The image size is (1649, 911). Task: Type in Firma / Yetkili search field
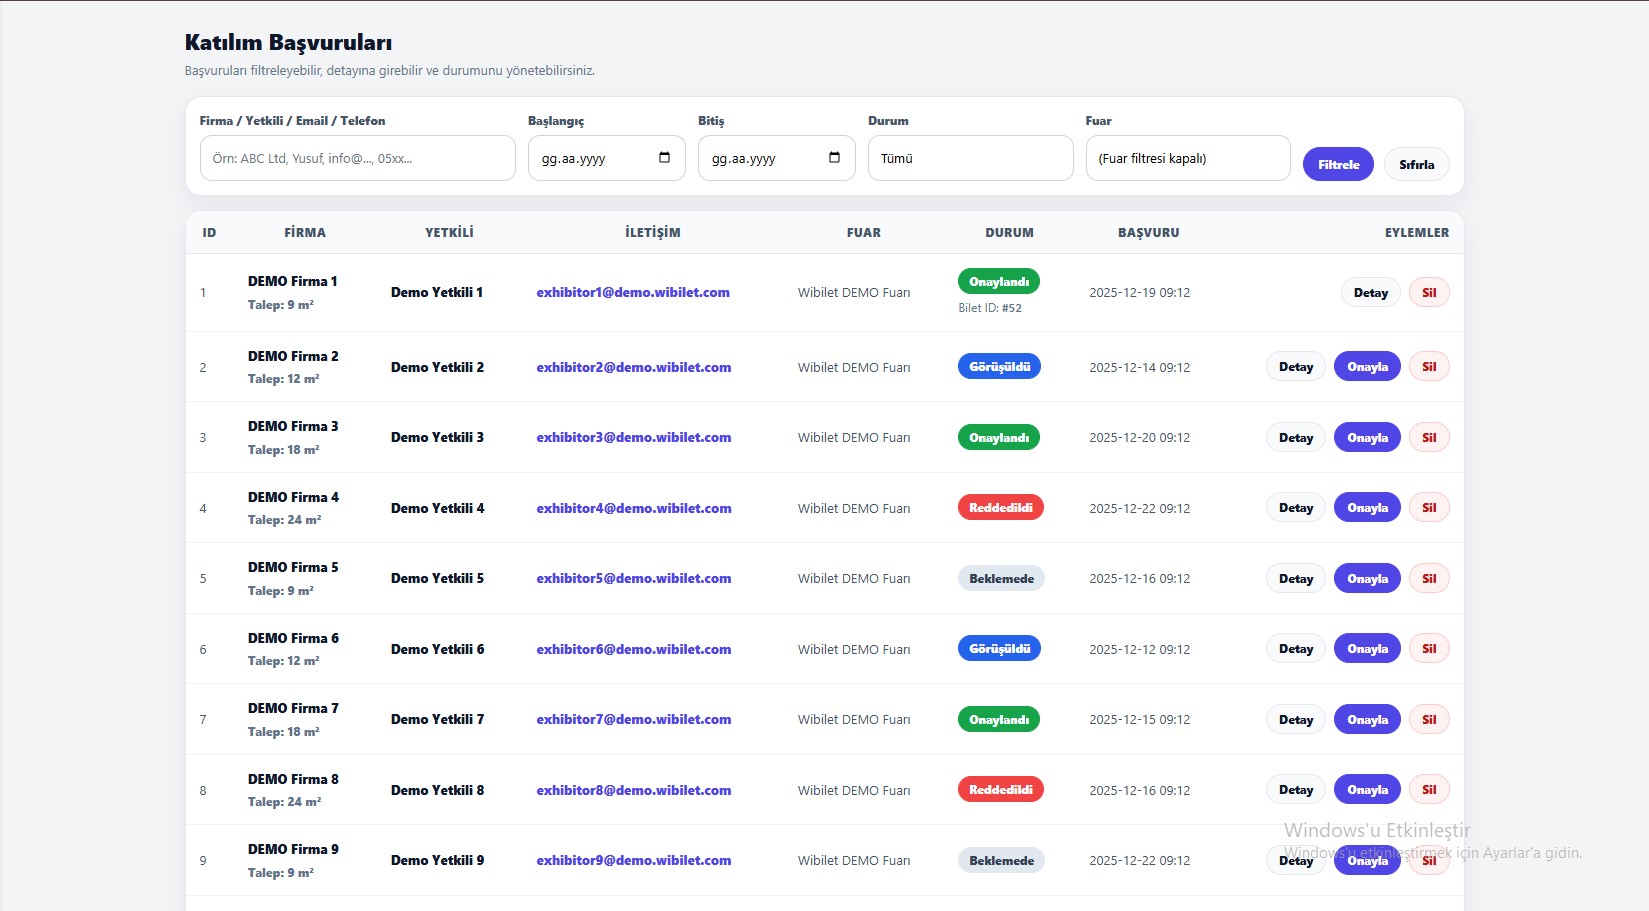[357, 158]
